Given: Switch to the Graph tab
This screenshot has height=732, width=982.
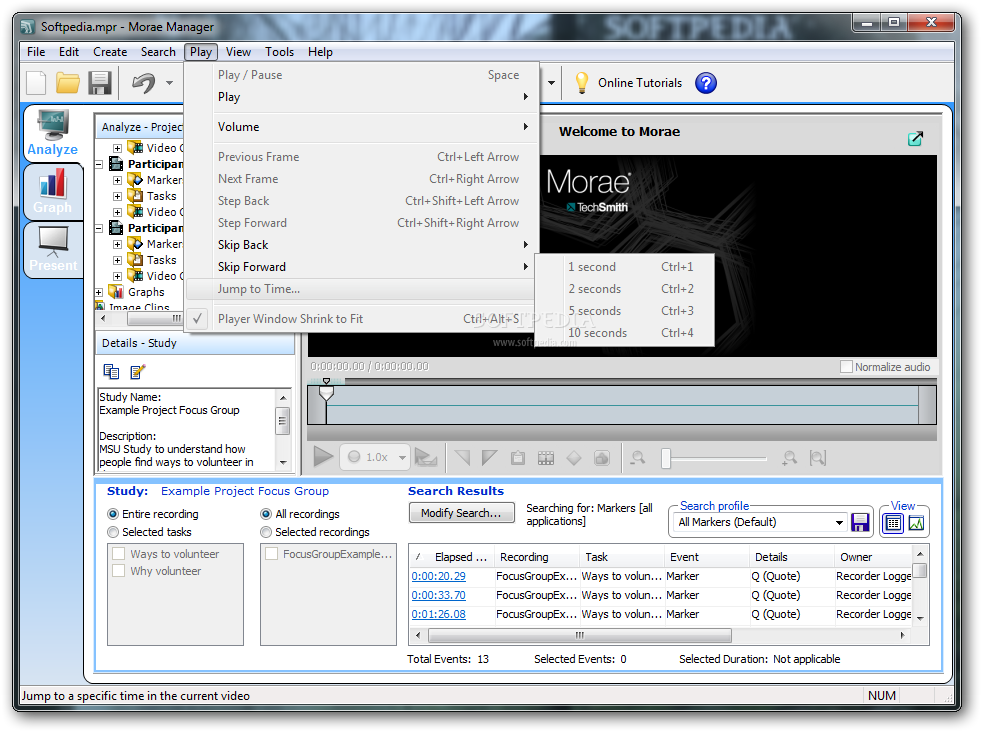Looking at the screenshot, I should (x=53, y=192).
